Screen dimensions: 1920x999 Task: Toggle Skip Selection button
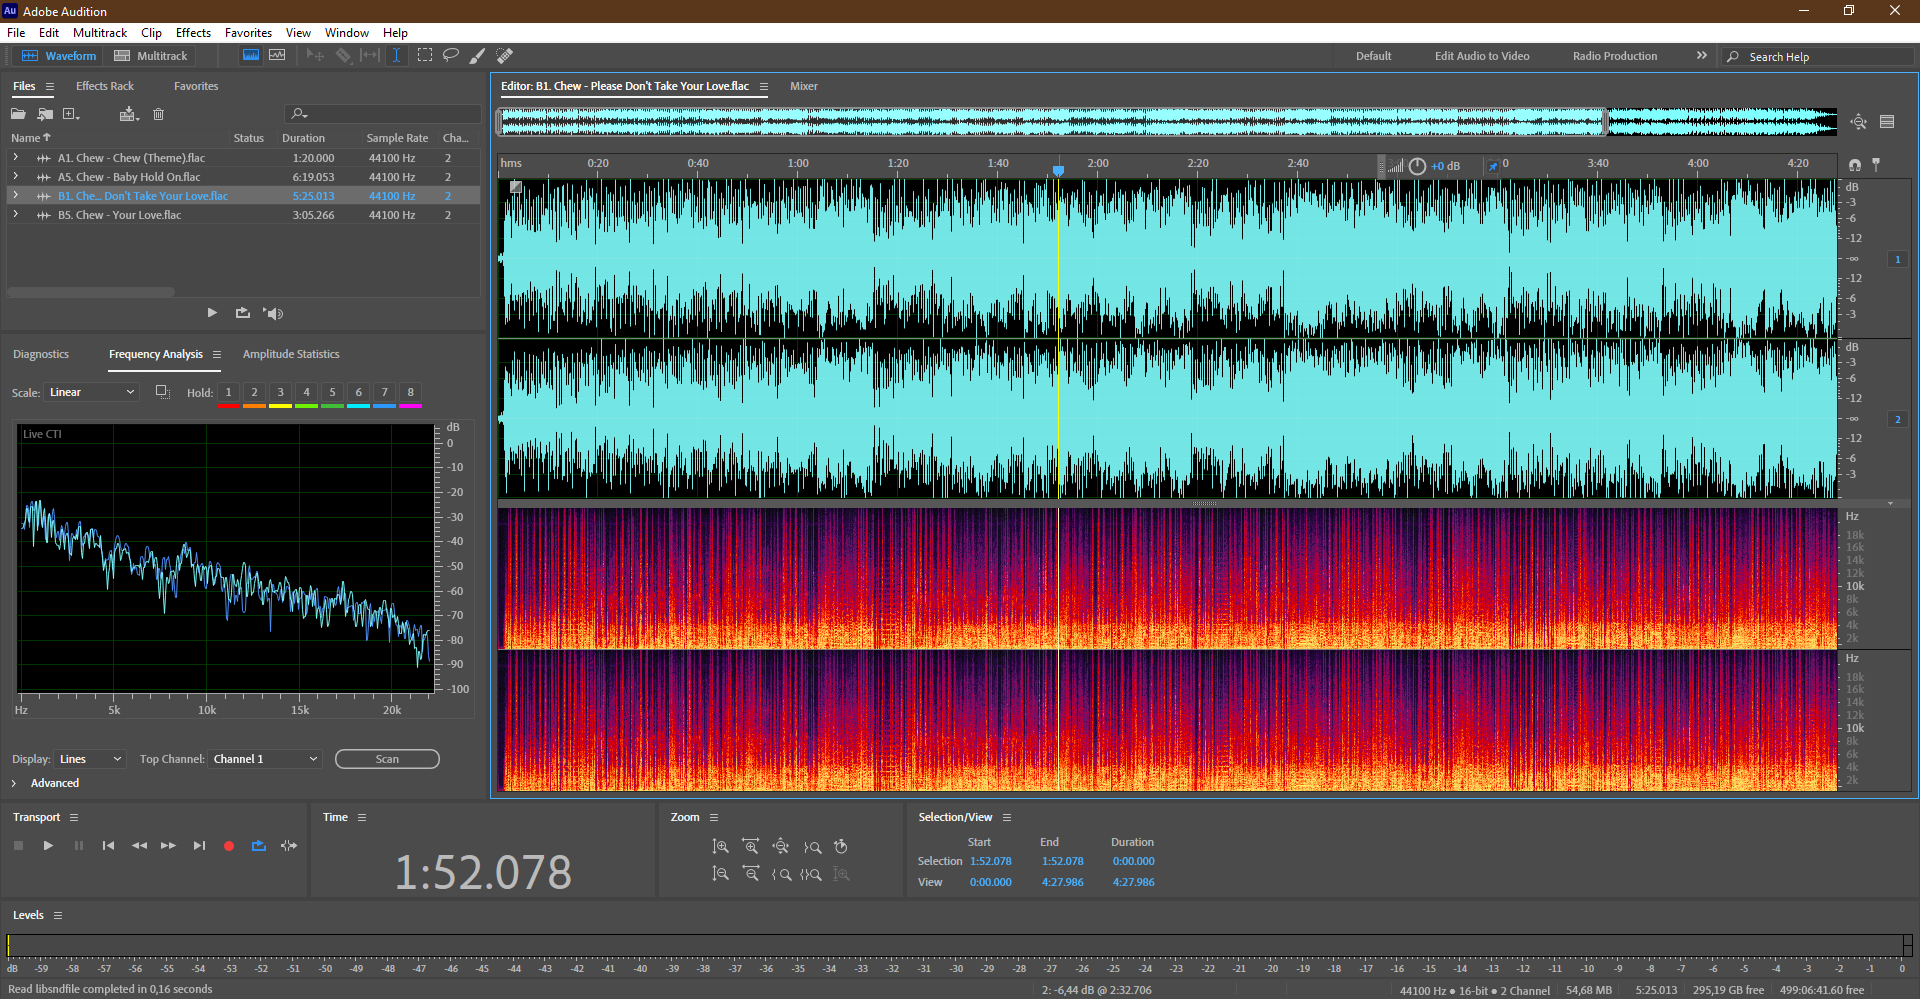[x=289, y=846]
